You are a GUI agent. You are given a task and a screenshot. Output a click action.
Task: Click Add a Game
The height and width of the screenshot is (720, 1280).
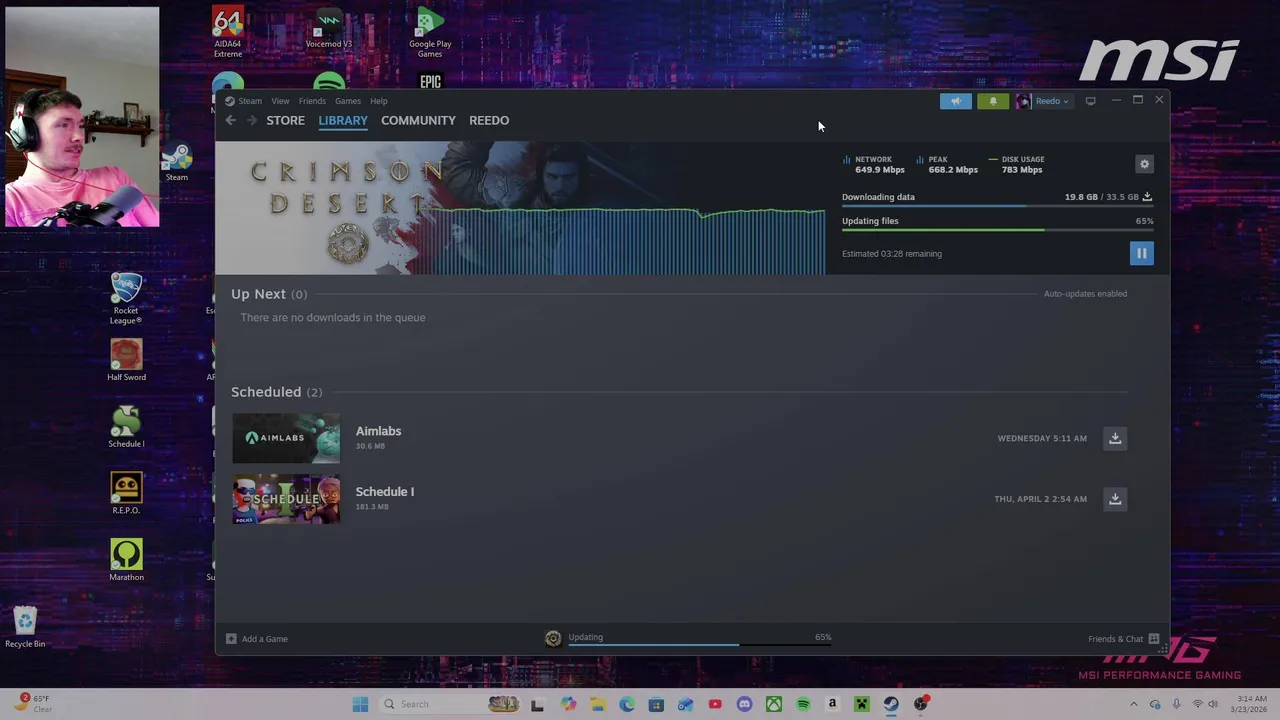257,639
